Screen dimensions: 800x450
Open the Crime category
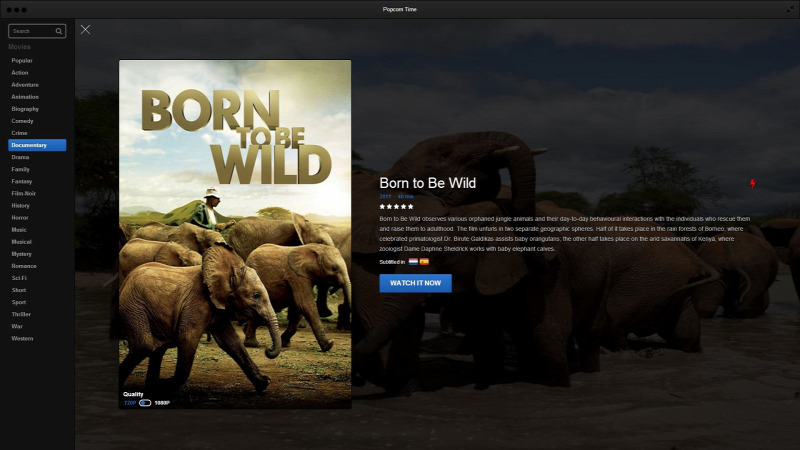point(19,133)
